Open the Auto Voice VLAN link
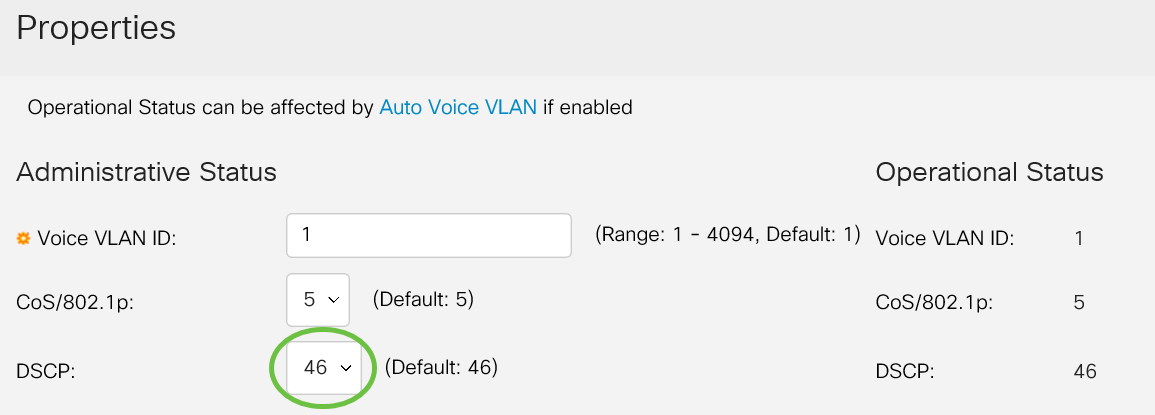The image size is (1155, 415). tap(458, 107)
